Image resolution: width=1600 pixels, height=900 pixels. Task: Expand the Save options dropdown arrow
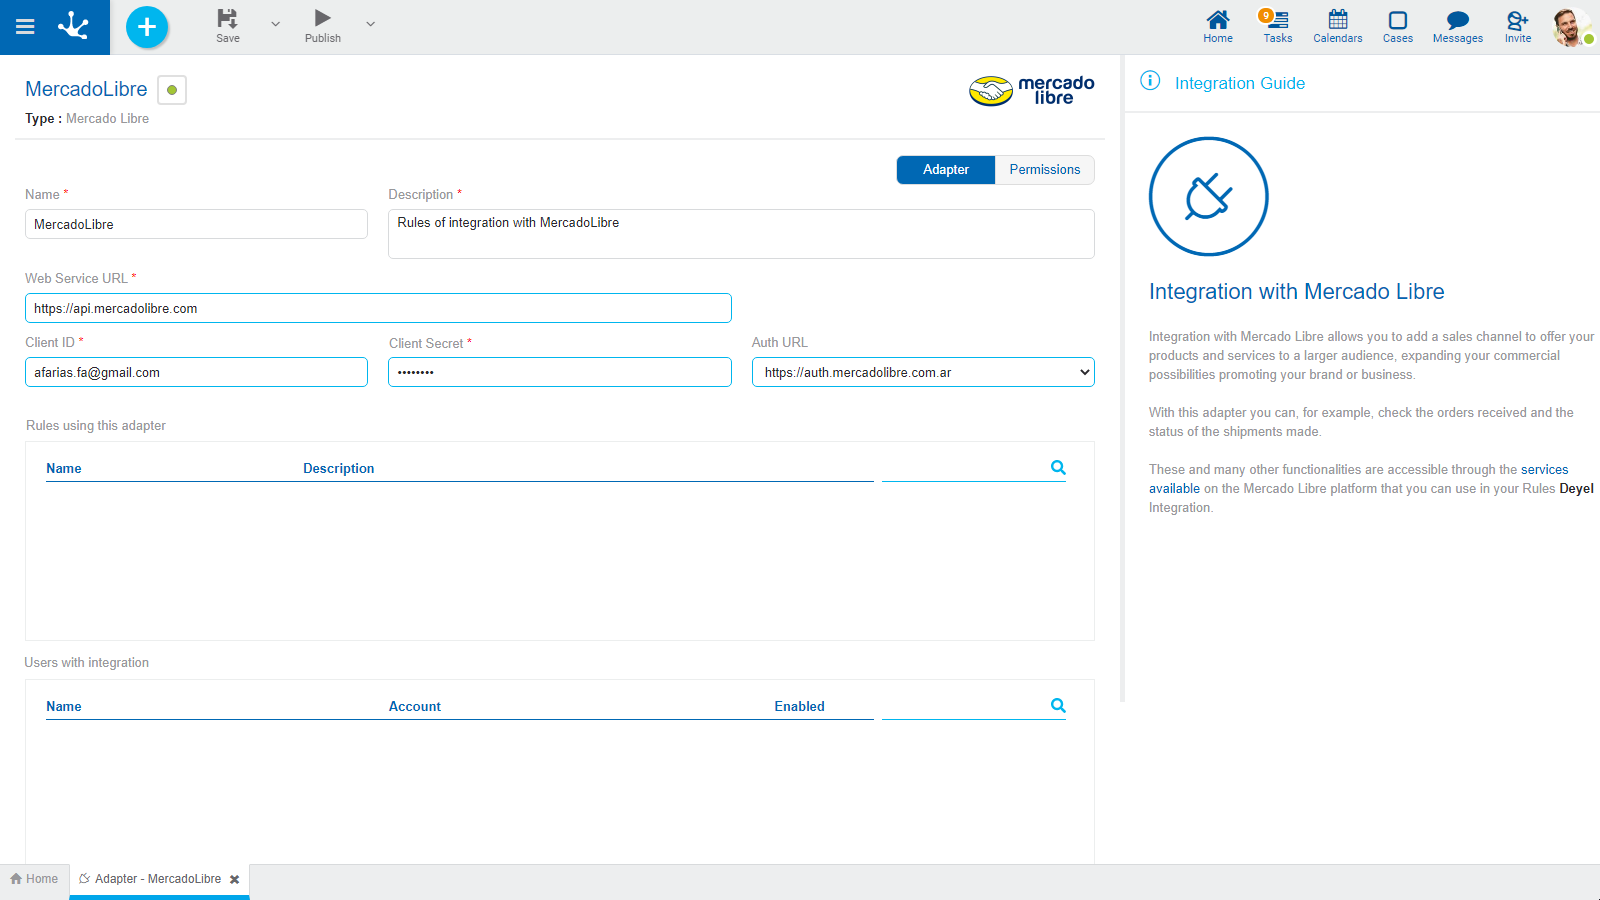[276, 24]
